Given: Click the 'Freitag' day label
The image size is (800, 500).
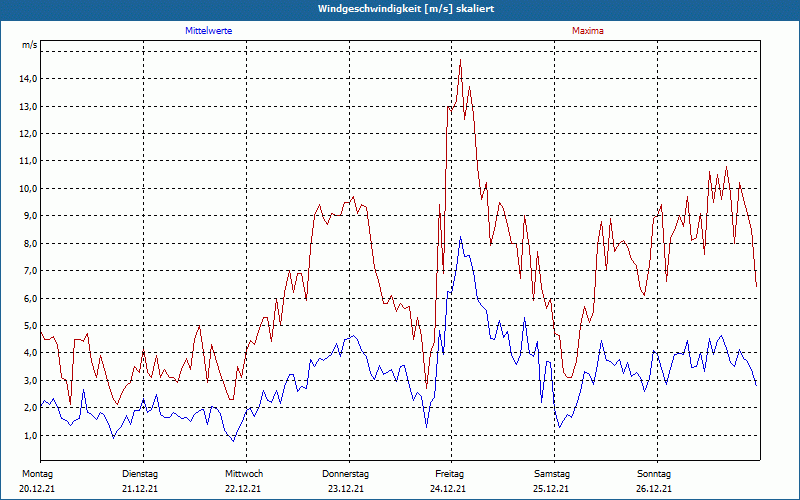Looking at the screenshot, I should pos(449,474).
